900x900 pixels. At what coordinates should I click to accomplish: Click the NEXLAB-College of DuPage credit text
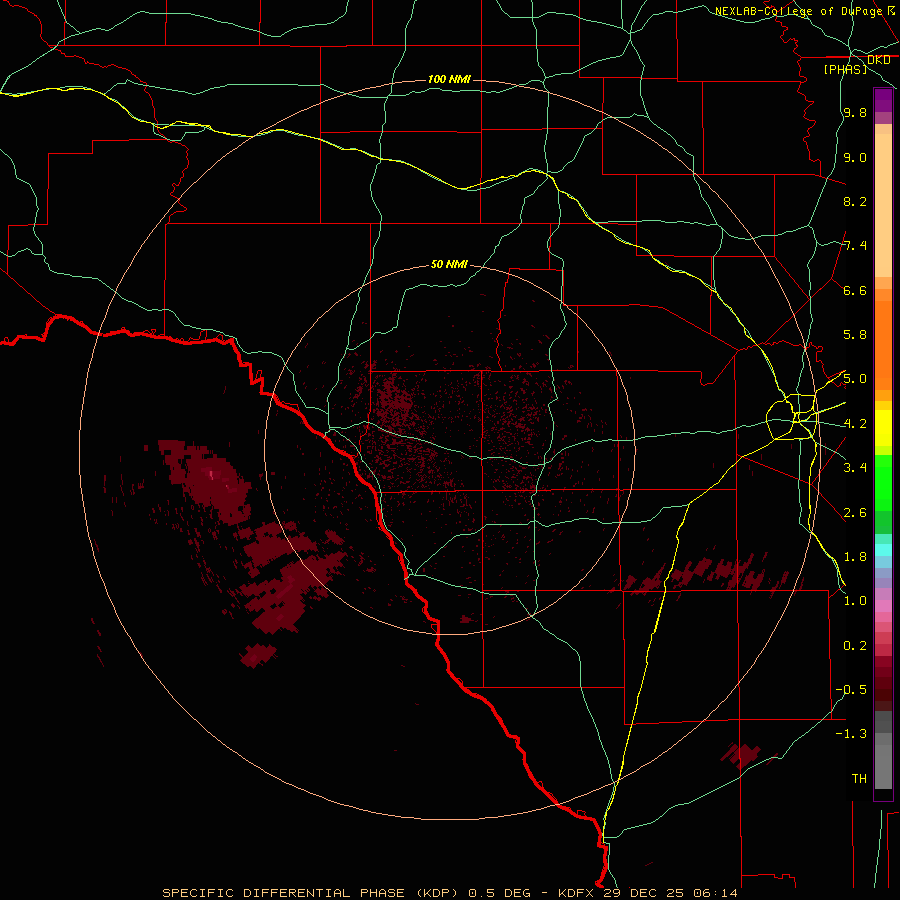(x=798, y=11)
